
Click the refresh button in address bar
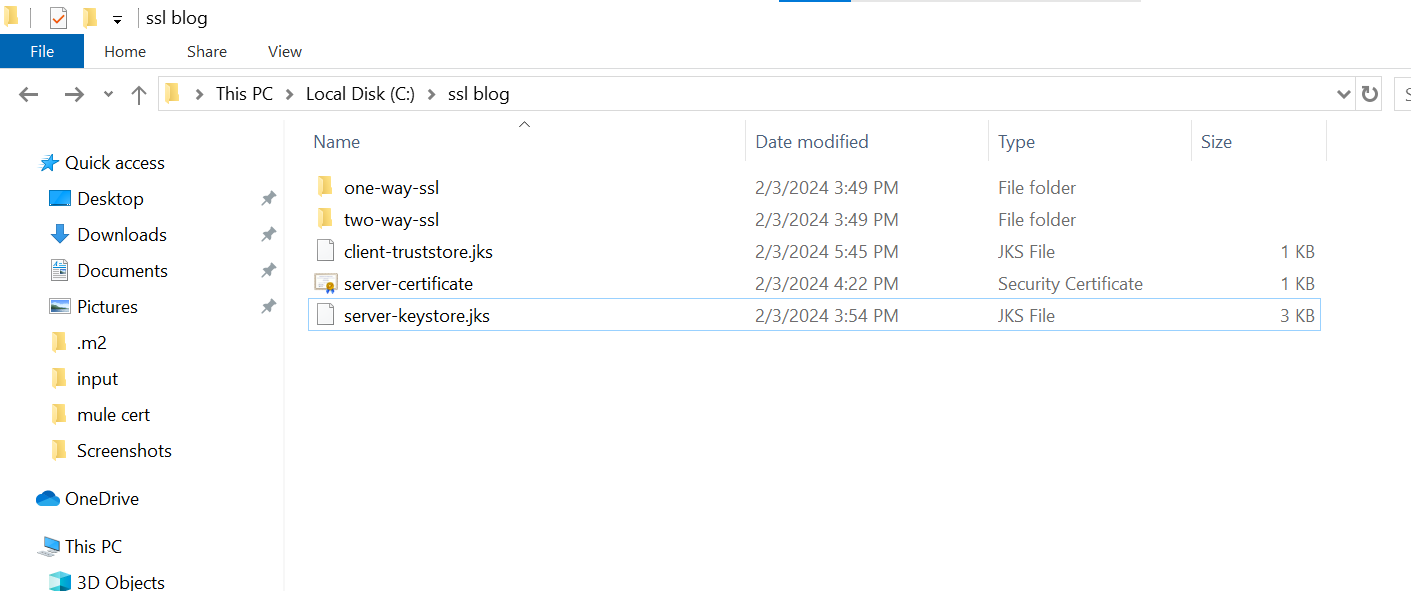click(1370, 94)
